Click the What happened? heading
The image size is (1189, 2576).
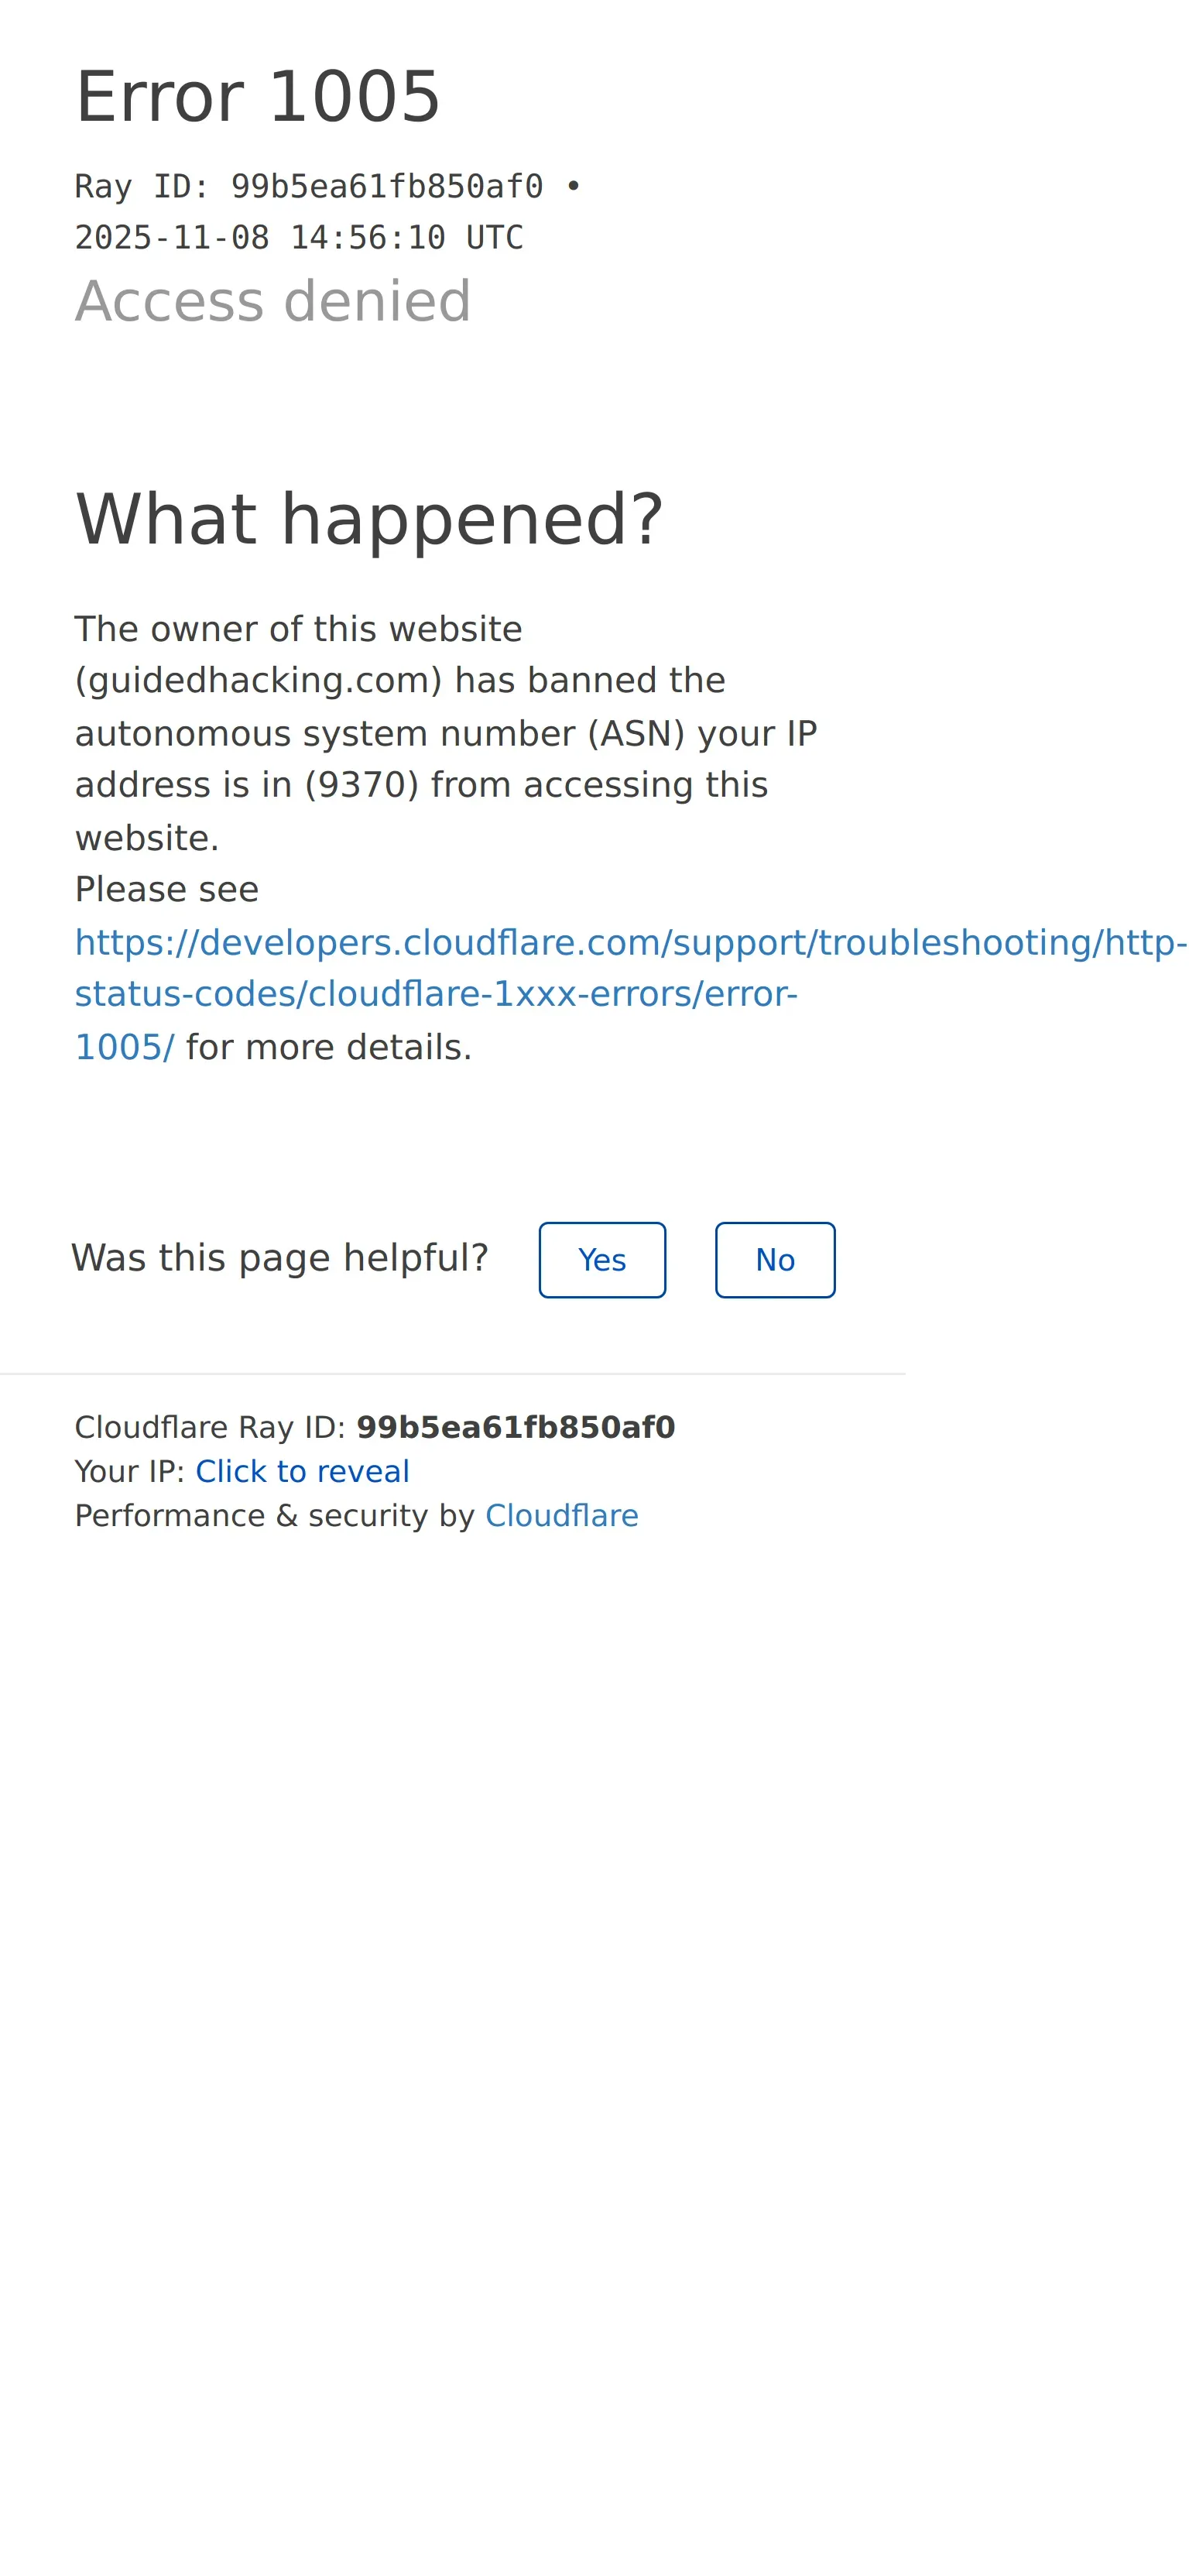pos(369,519)
